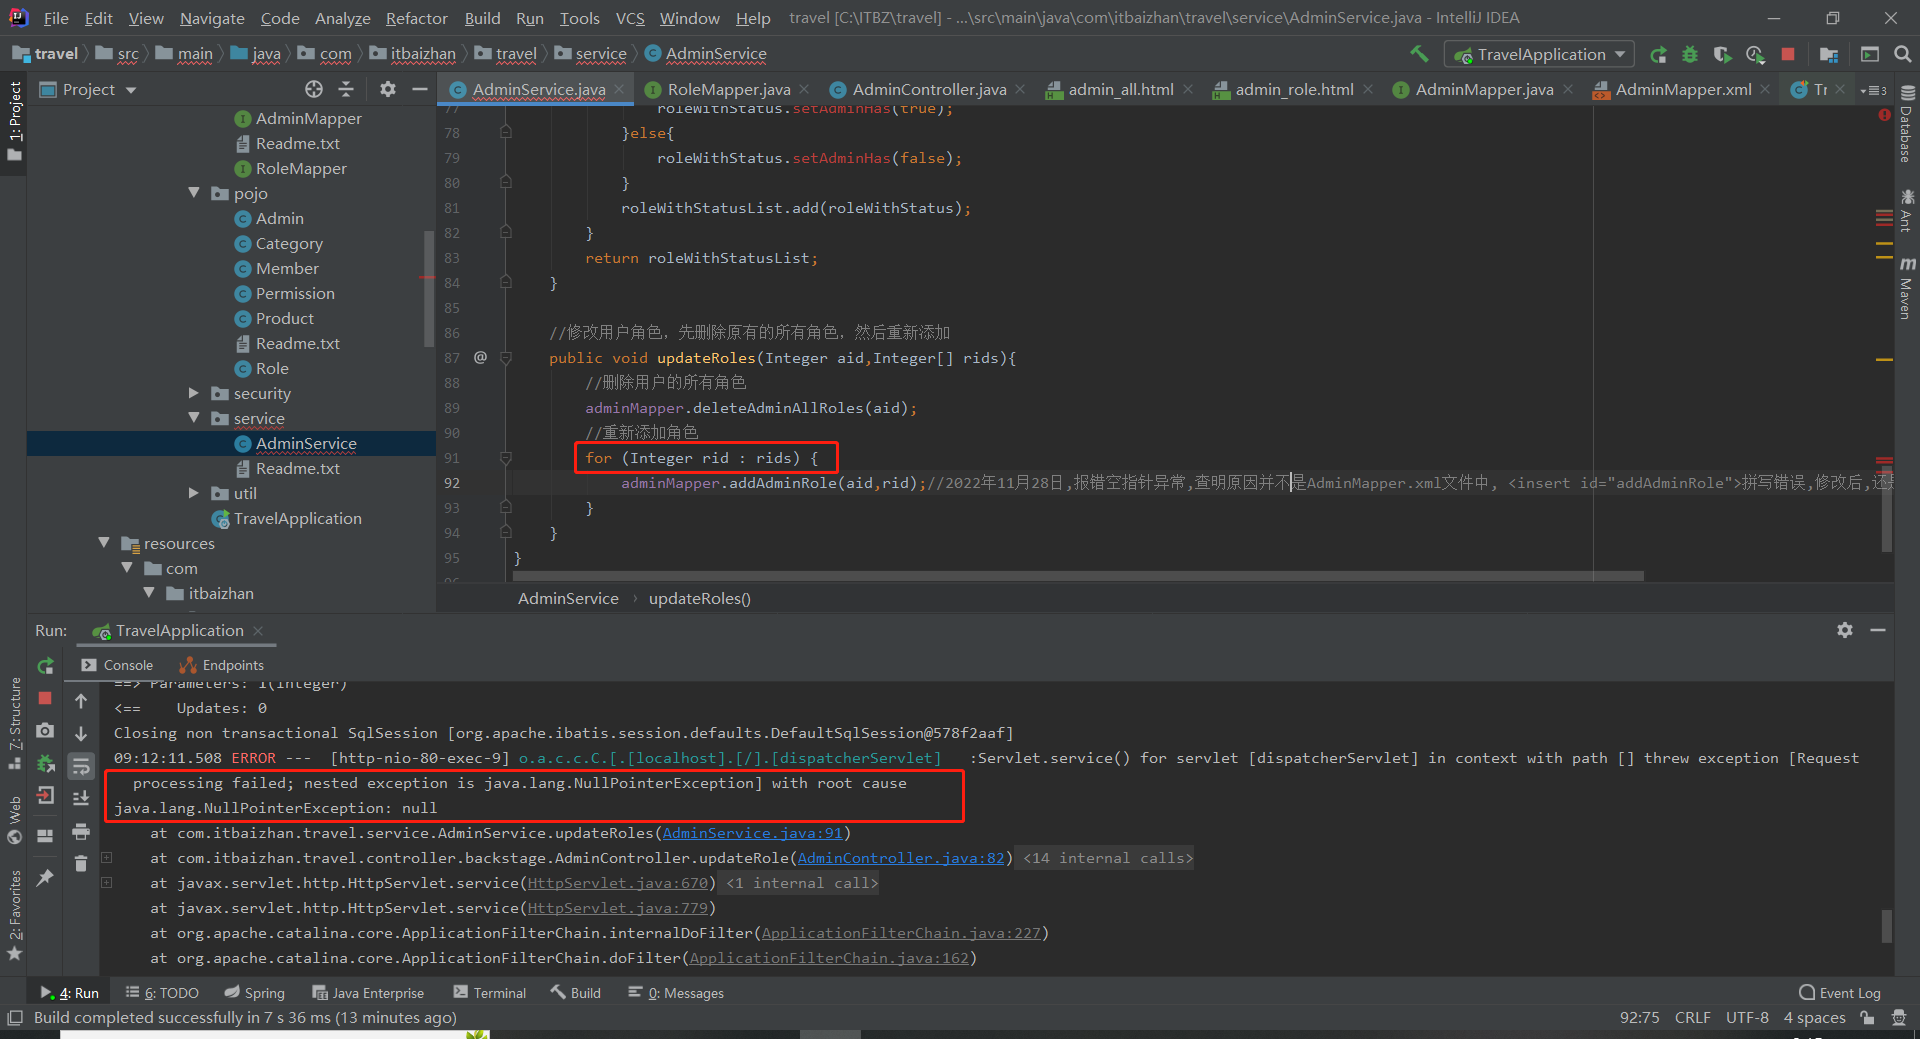This screenshot has width=1920, height=1039.
Task: Click the UTF-8 encoding in status bar
Action: click(1747, 1018)
